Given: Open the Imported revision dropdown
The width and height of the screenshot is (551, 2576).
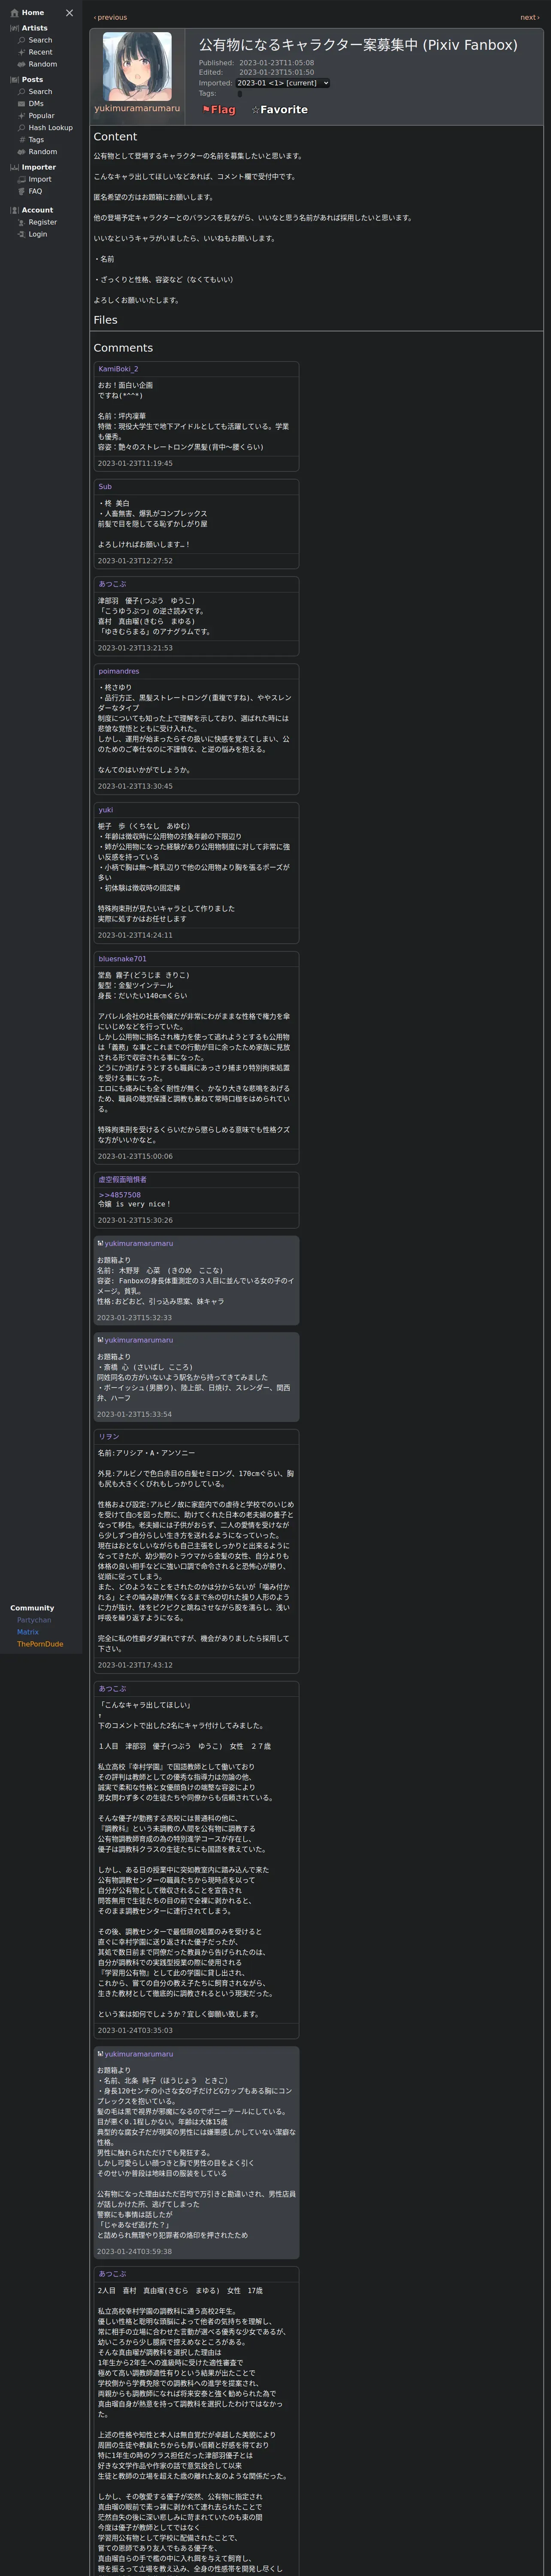Looking at the screenshot, I should point(282,83).
